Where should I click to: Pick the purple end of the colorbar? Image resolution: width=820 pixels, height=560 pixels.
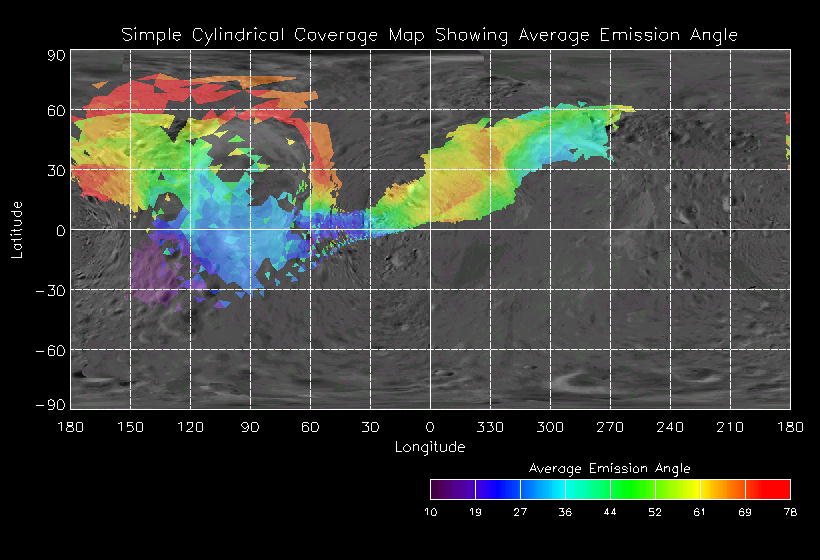[x=438, y=489]
